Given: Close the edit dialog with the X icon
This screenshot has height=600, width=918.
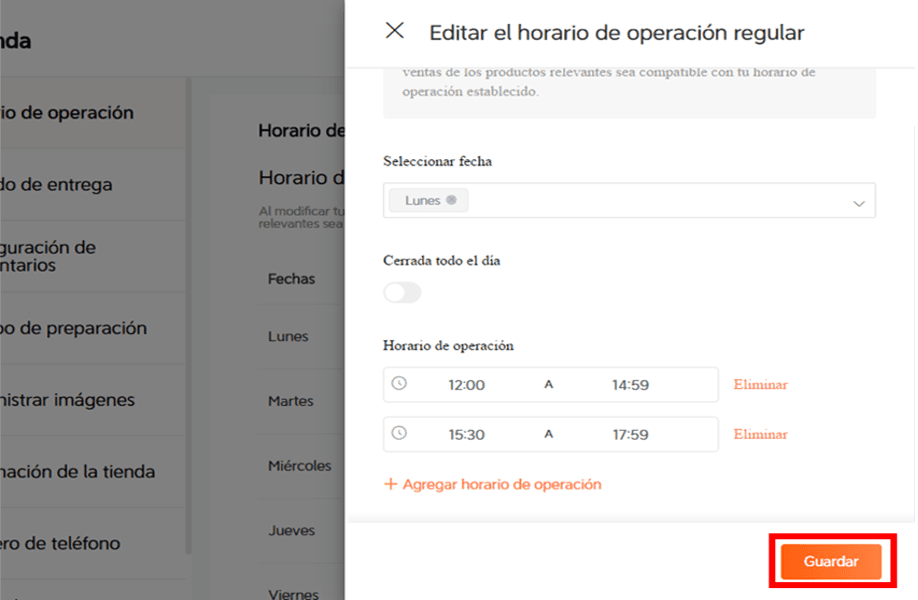Looking at the screenshot, I should pos(394,31).
